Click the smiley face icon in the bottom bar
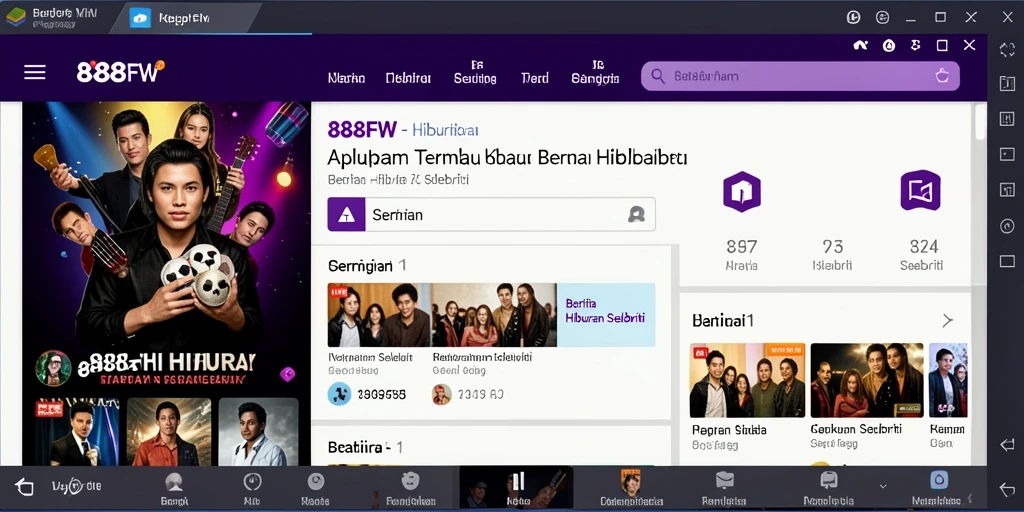Image resolution: width=1024 pixels, height=512 pixels. (x=410, y=481)
